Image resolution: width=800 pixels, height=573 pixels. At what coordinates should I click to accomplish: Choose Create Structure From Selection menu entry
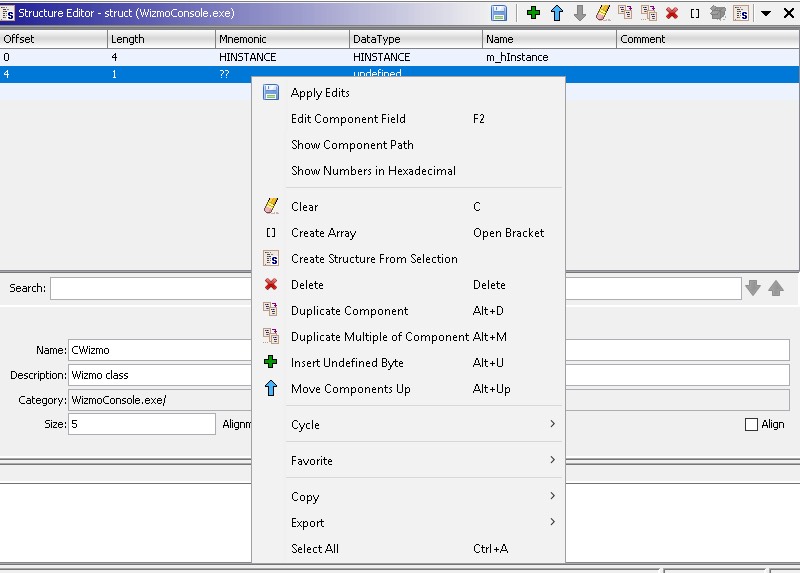click(408, 259)
